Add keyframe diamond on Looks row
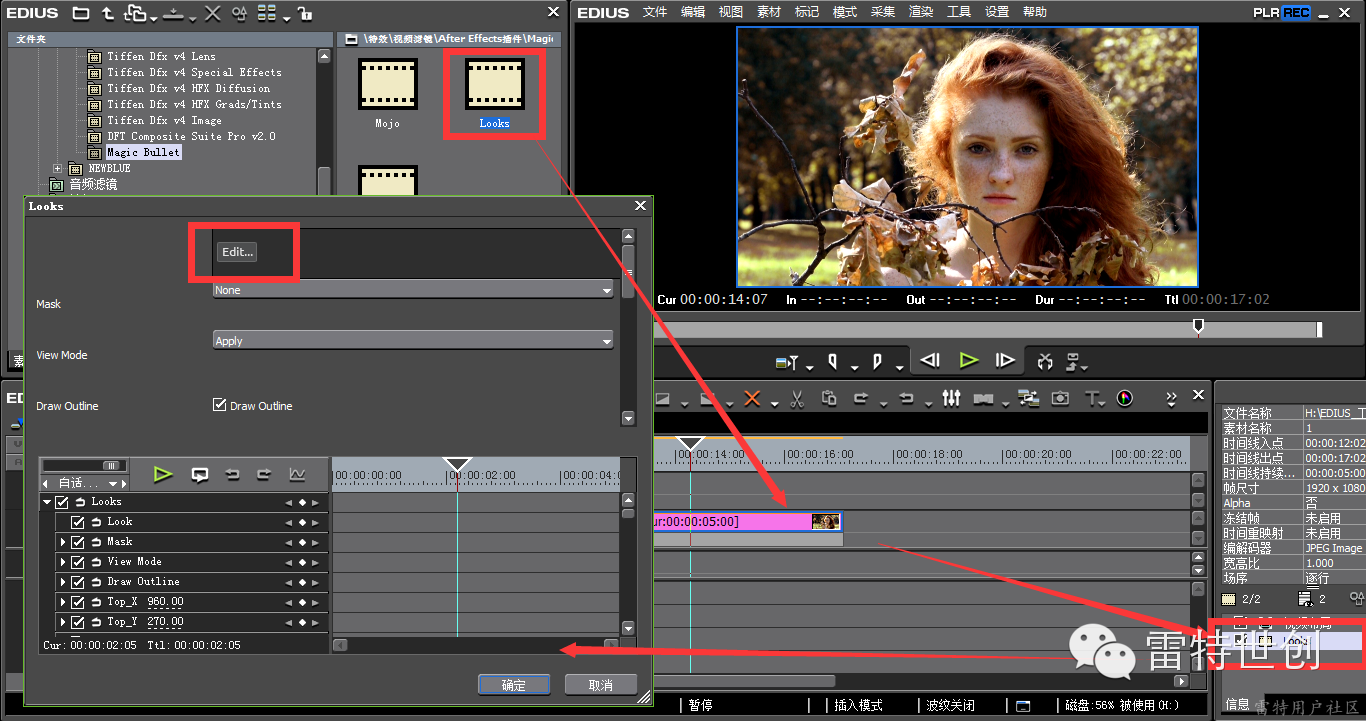This screenshot has height=721, width=1366. (302, 502)
